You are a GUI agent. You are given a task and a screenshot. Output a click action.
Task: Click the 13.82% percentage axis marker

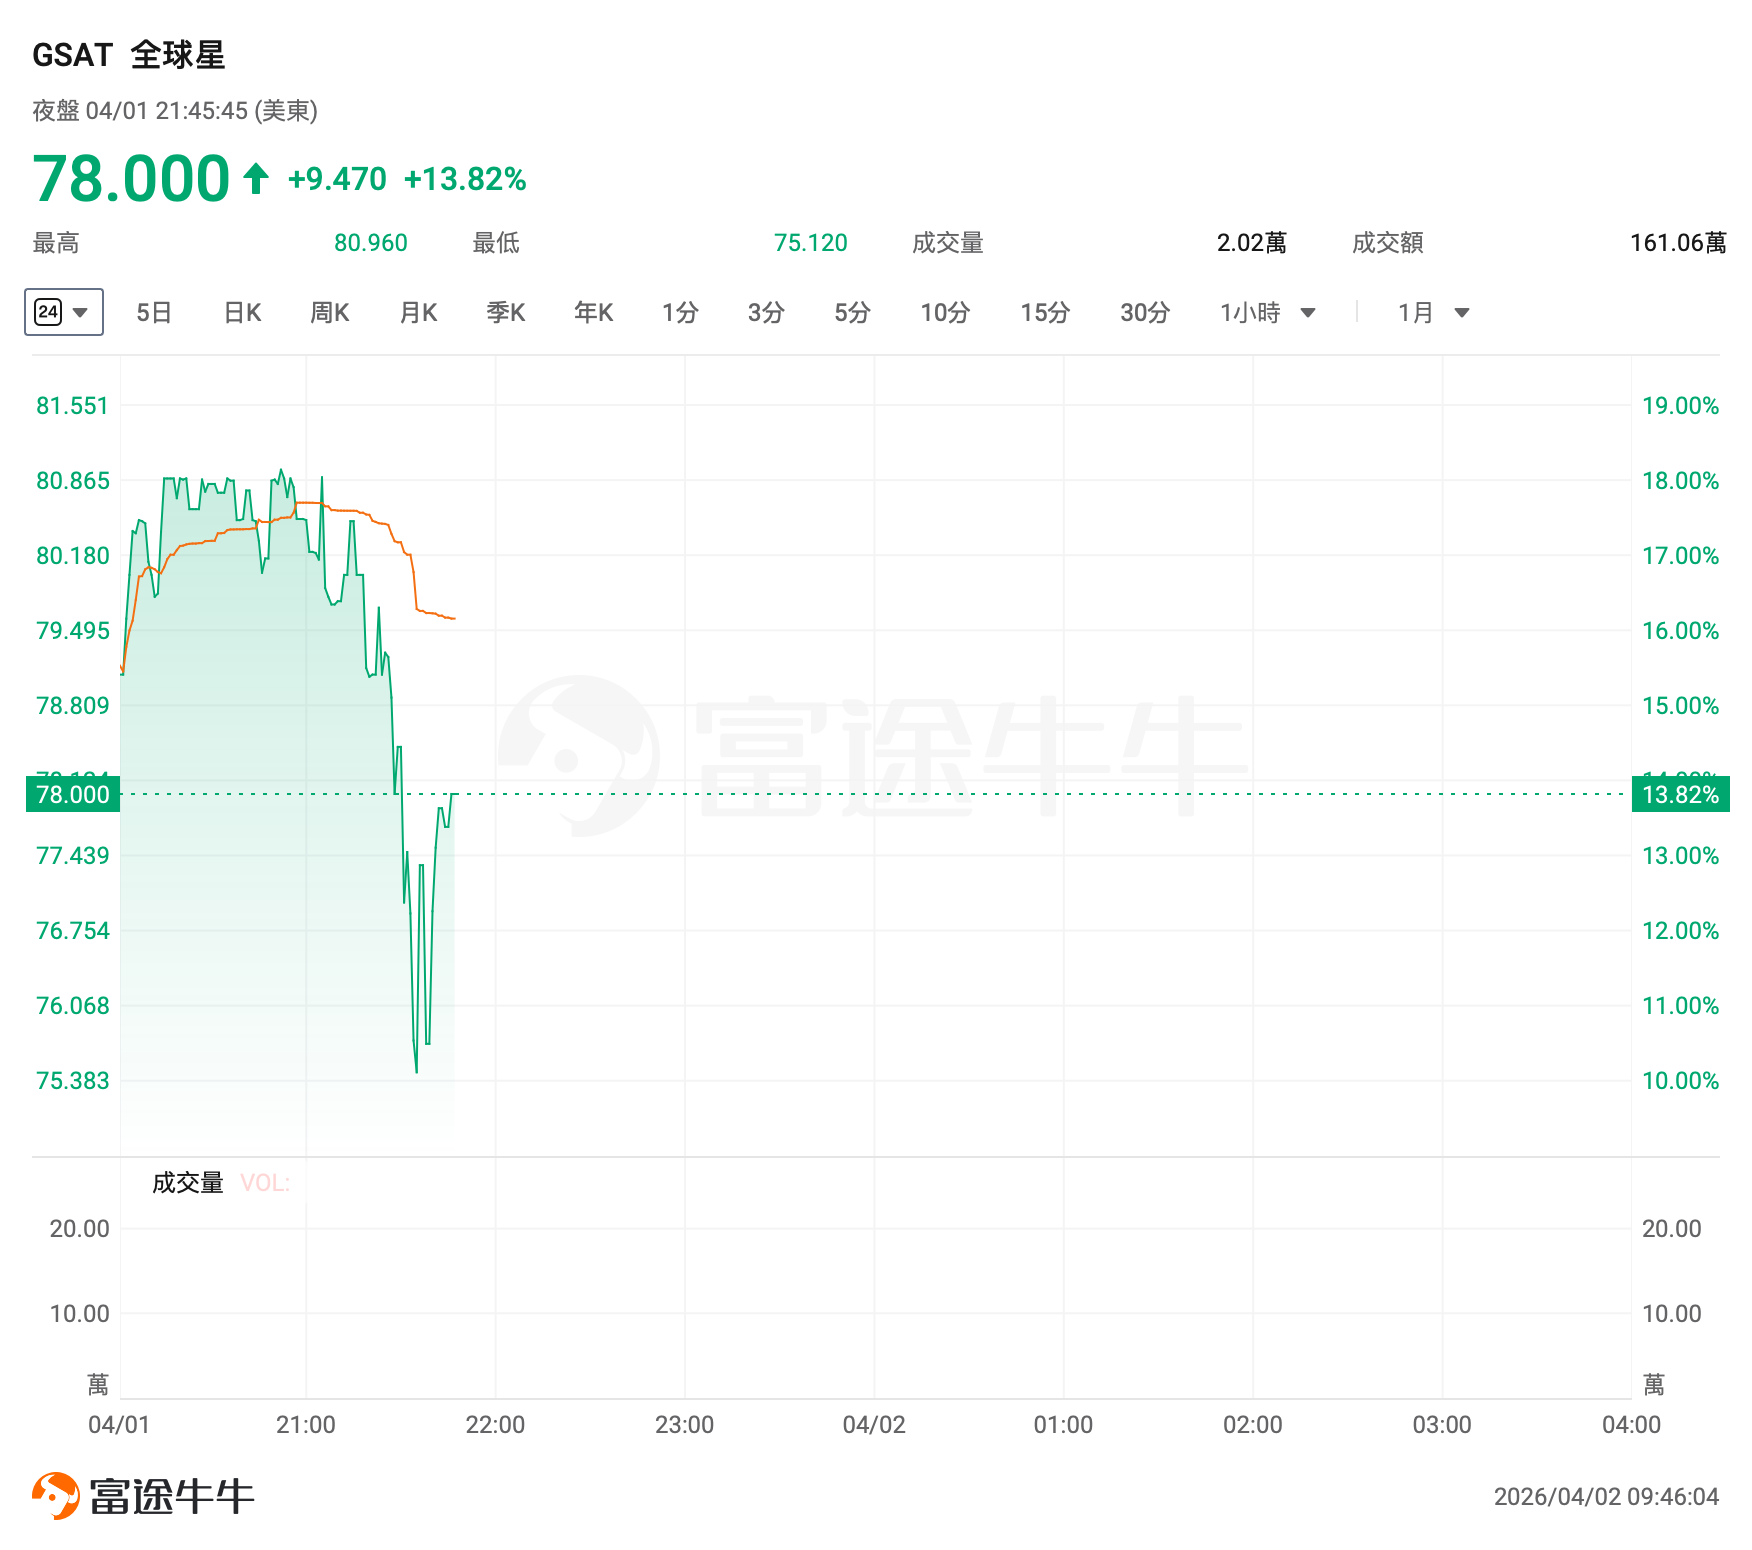(1680, 795)
